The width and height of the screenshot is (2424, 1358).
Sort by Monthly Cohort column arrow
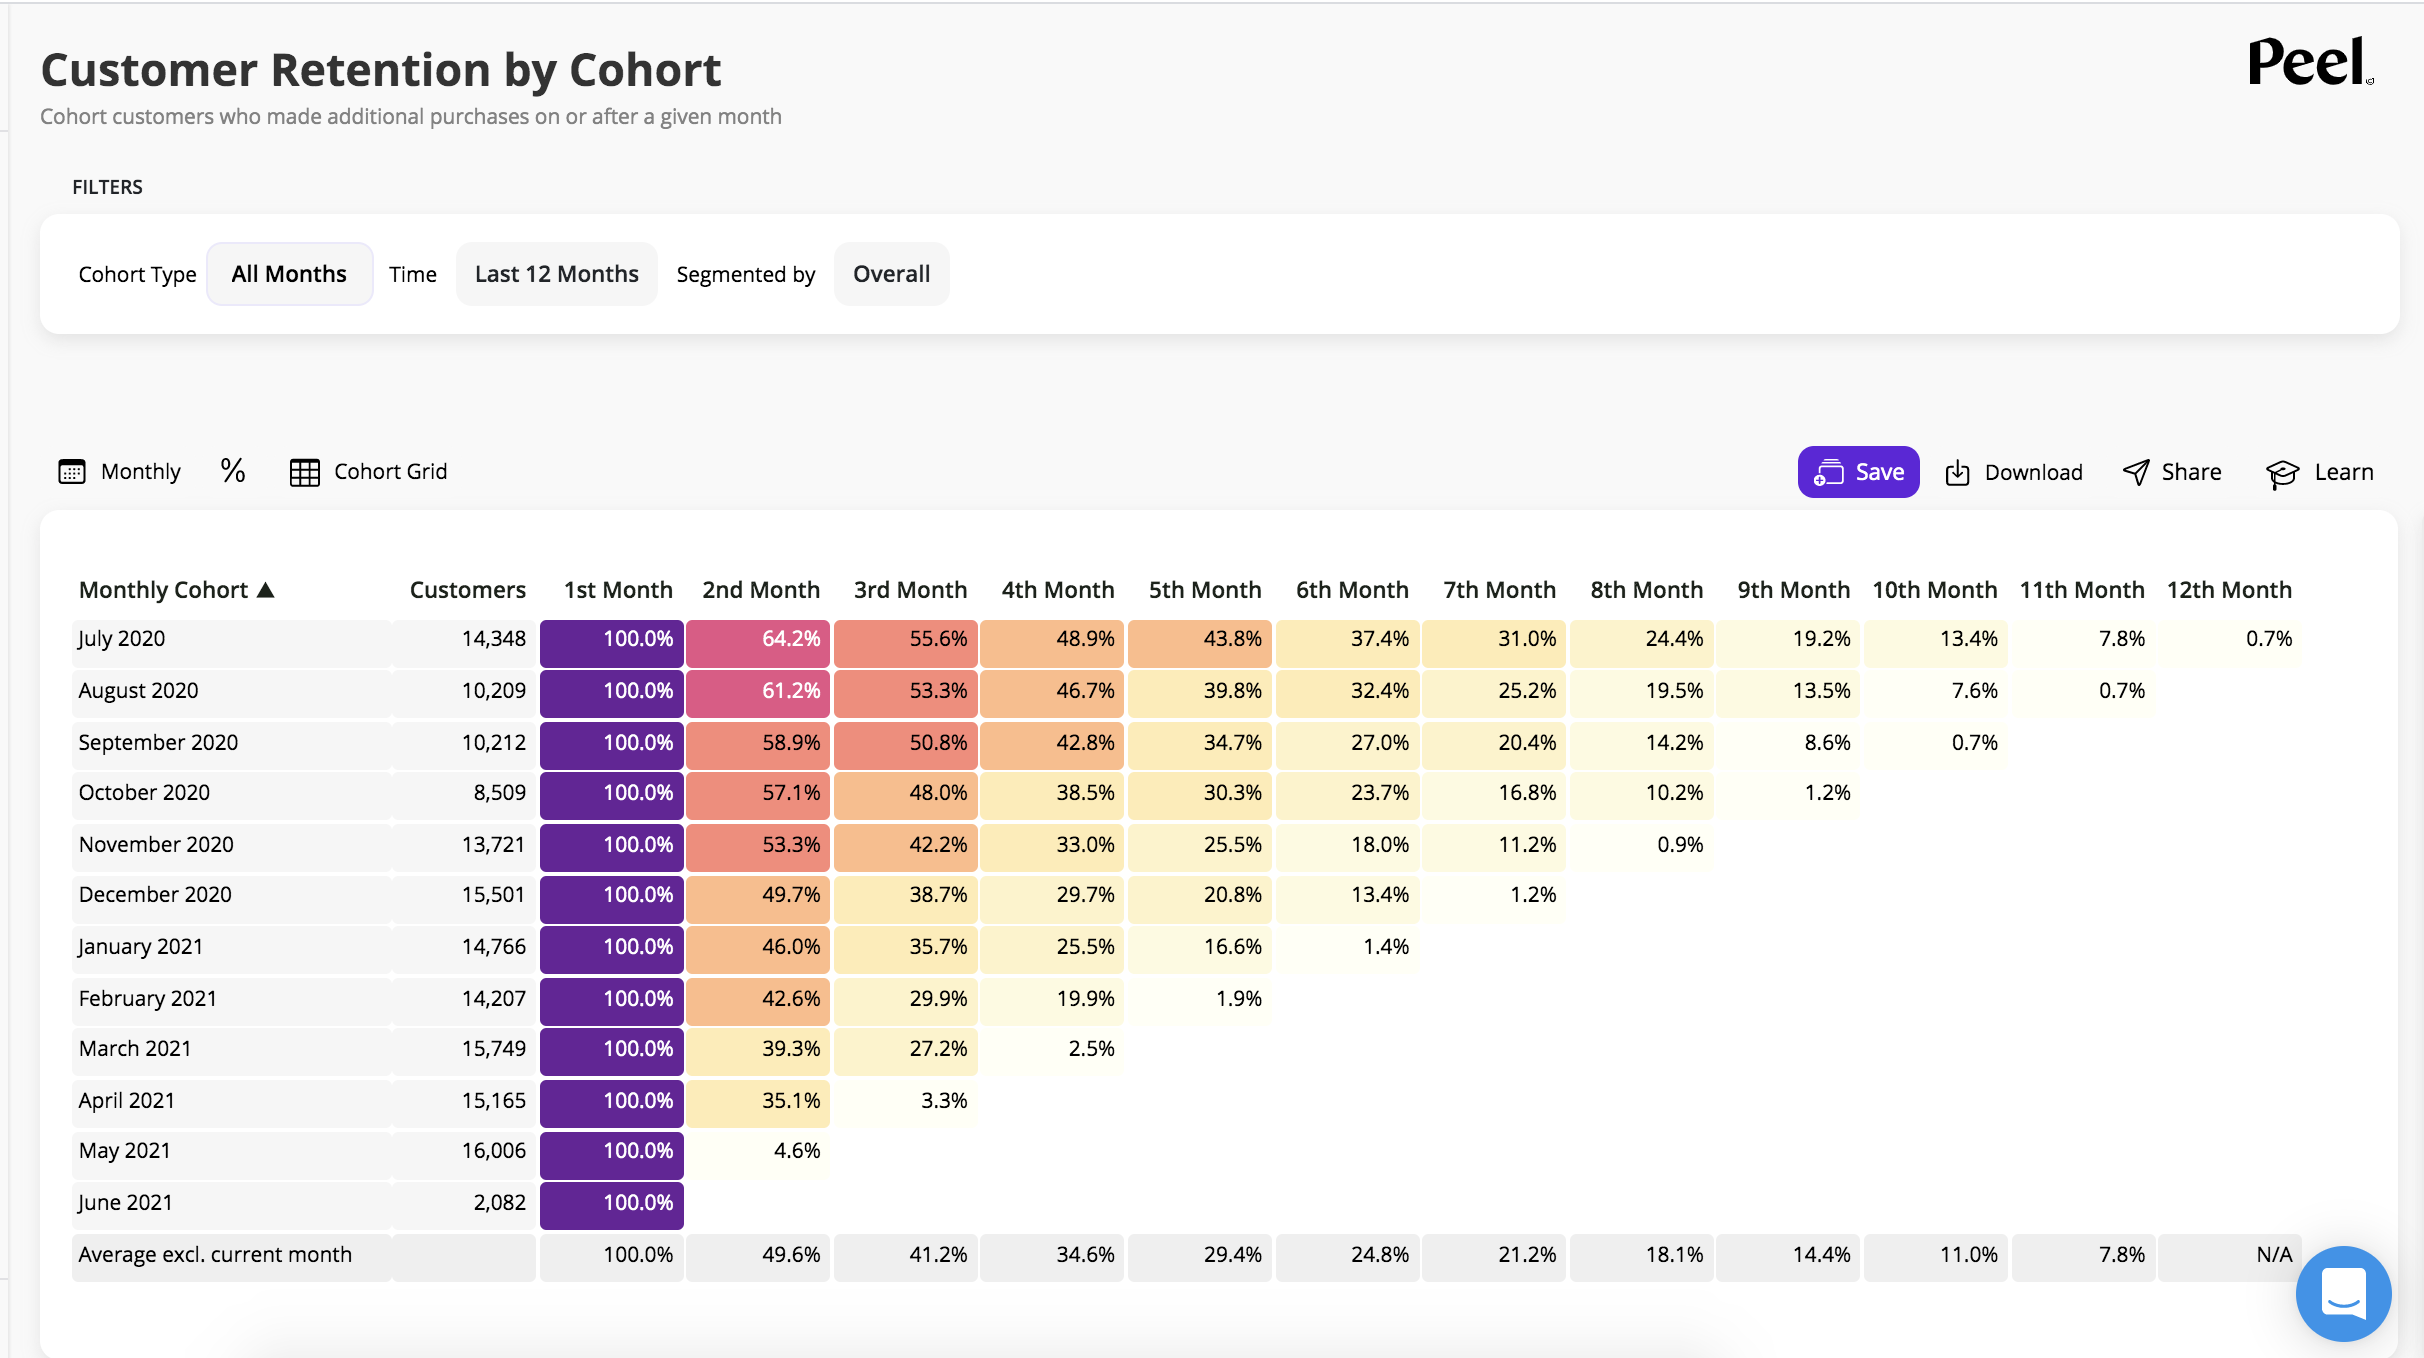point(266,590)
